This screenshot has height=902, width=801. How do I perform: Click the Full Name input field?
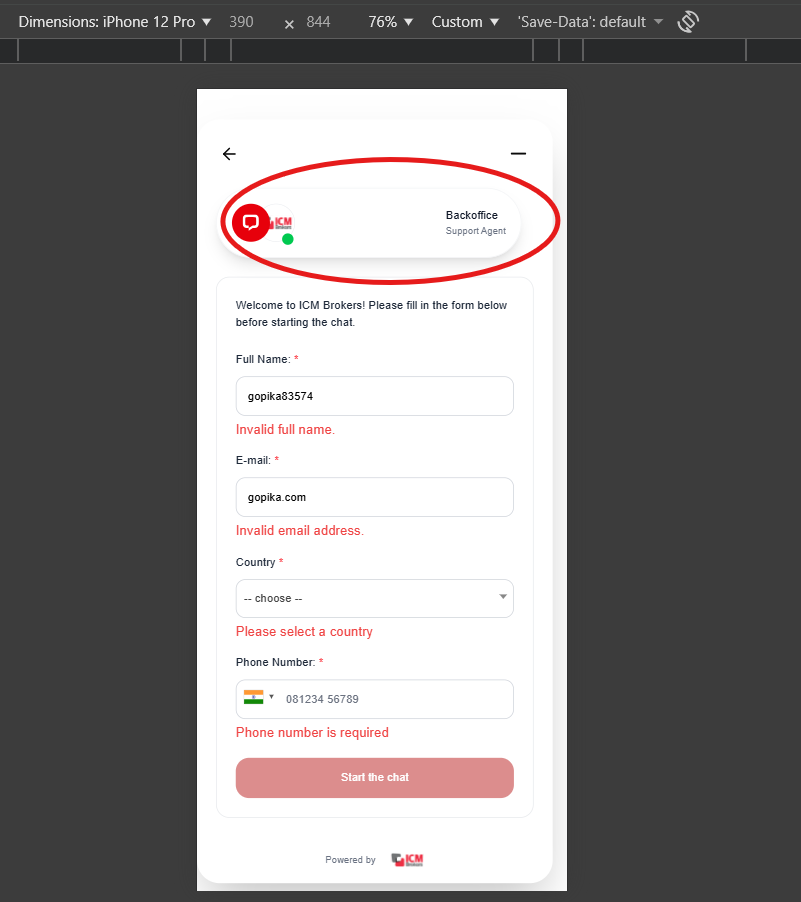(375, 396)
